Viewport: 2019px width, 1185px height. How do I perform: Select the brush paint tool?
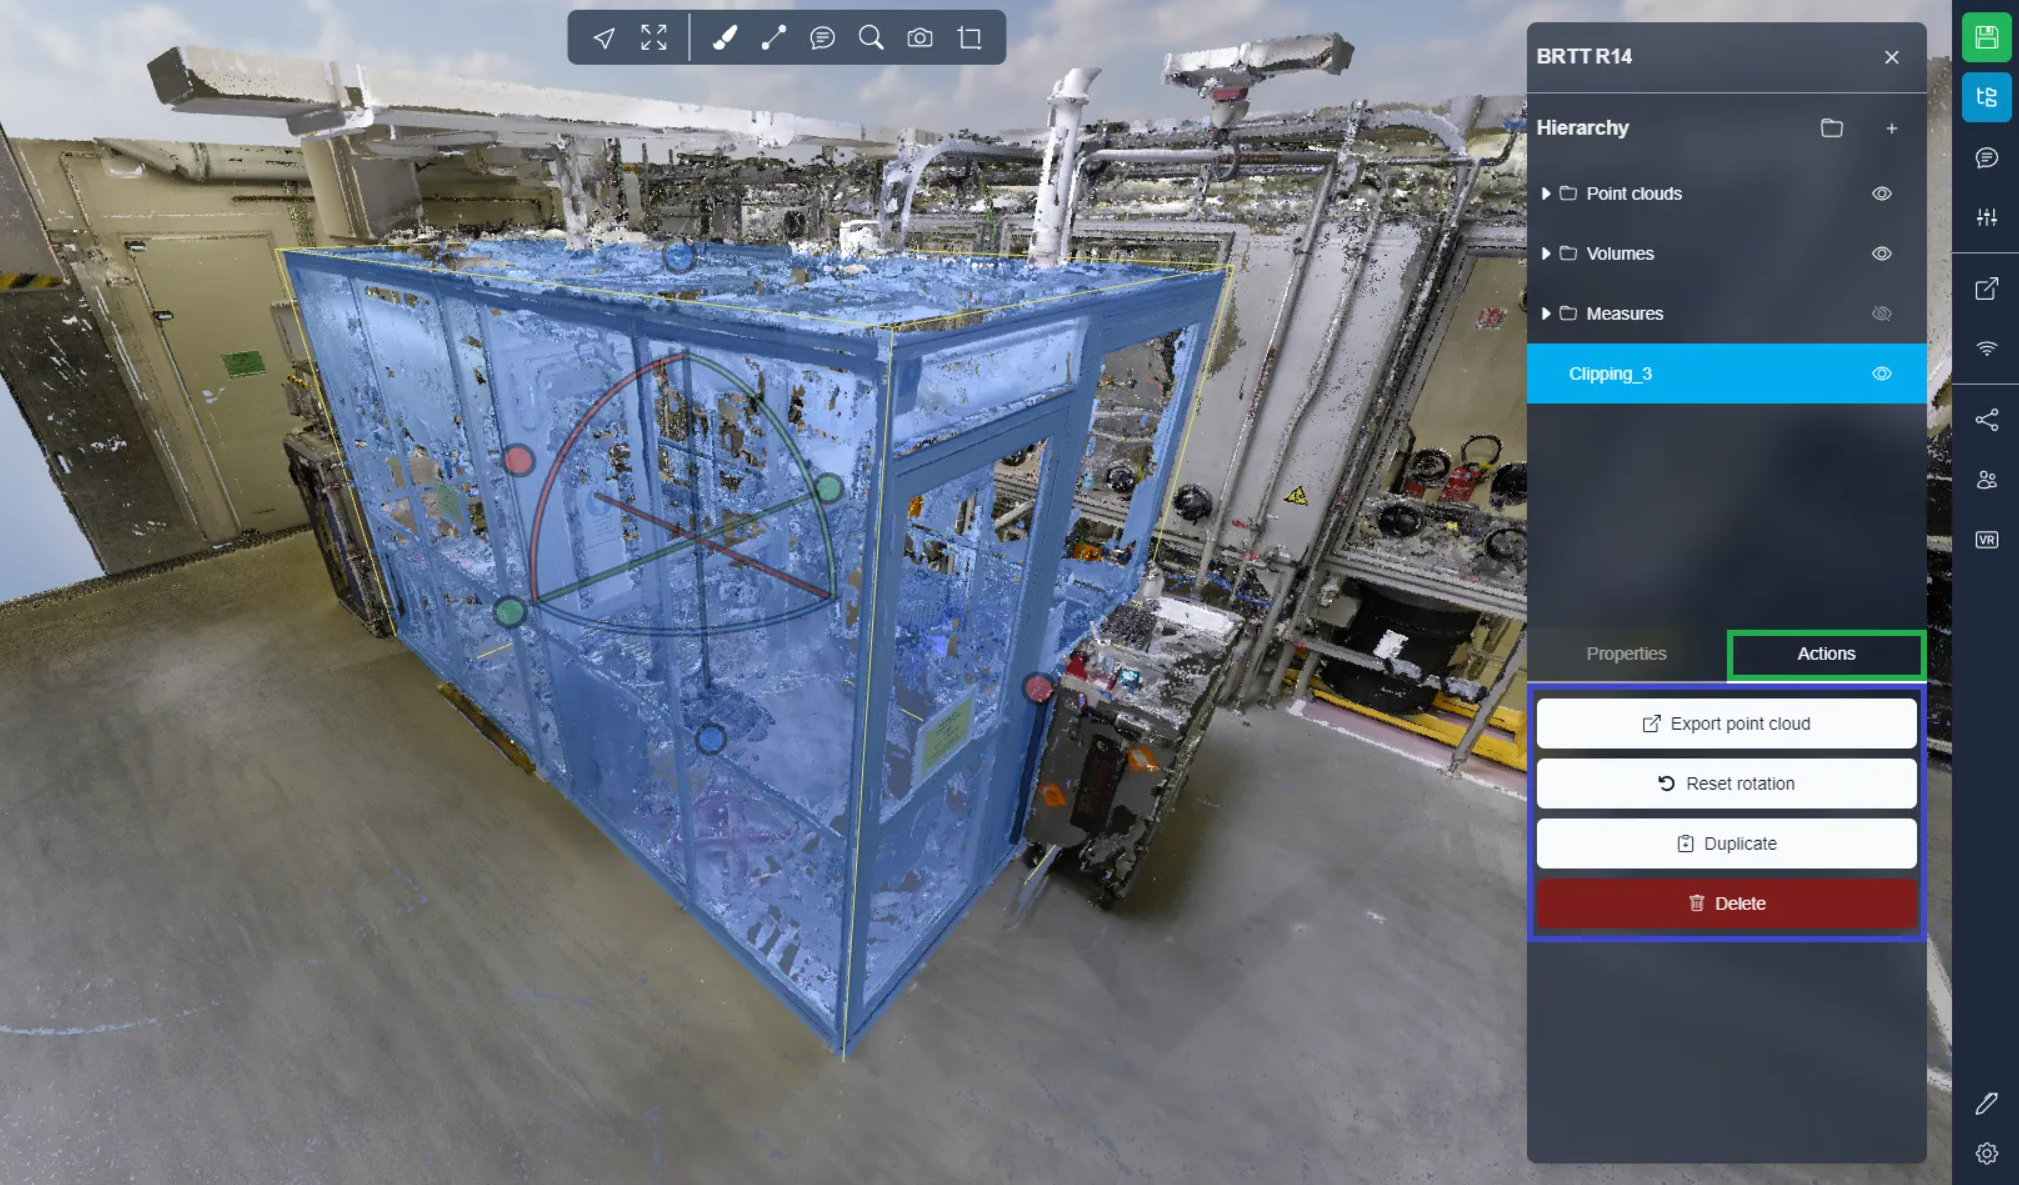tap(724, 38)
